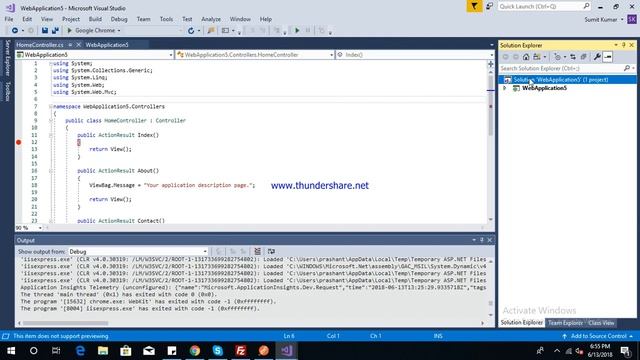The width and height of the screenshot is (640, 360).
Task: Click the Find in Files toolbar icon
Action: 211,31
